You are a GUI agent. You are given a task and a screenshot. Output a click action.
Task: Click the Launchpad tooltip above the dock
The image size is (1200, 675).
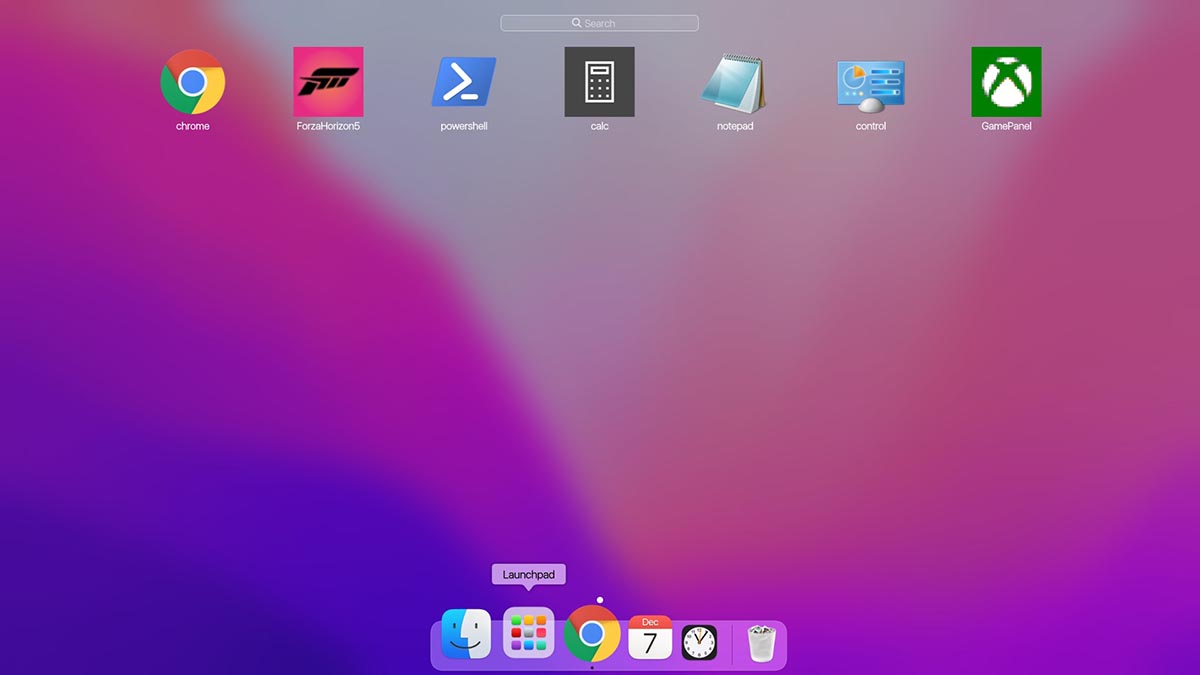click(528, 575)
